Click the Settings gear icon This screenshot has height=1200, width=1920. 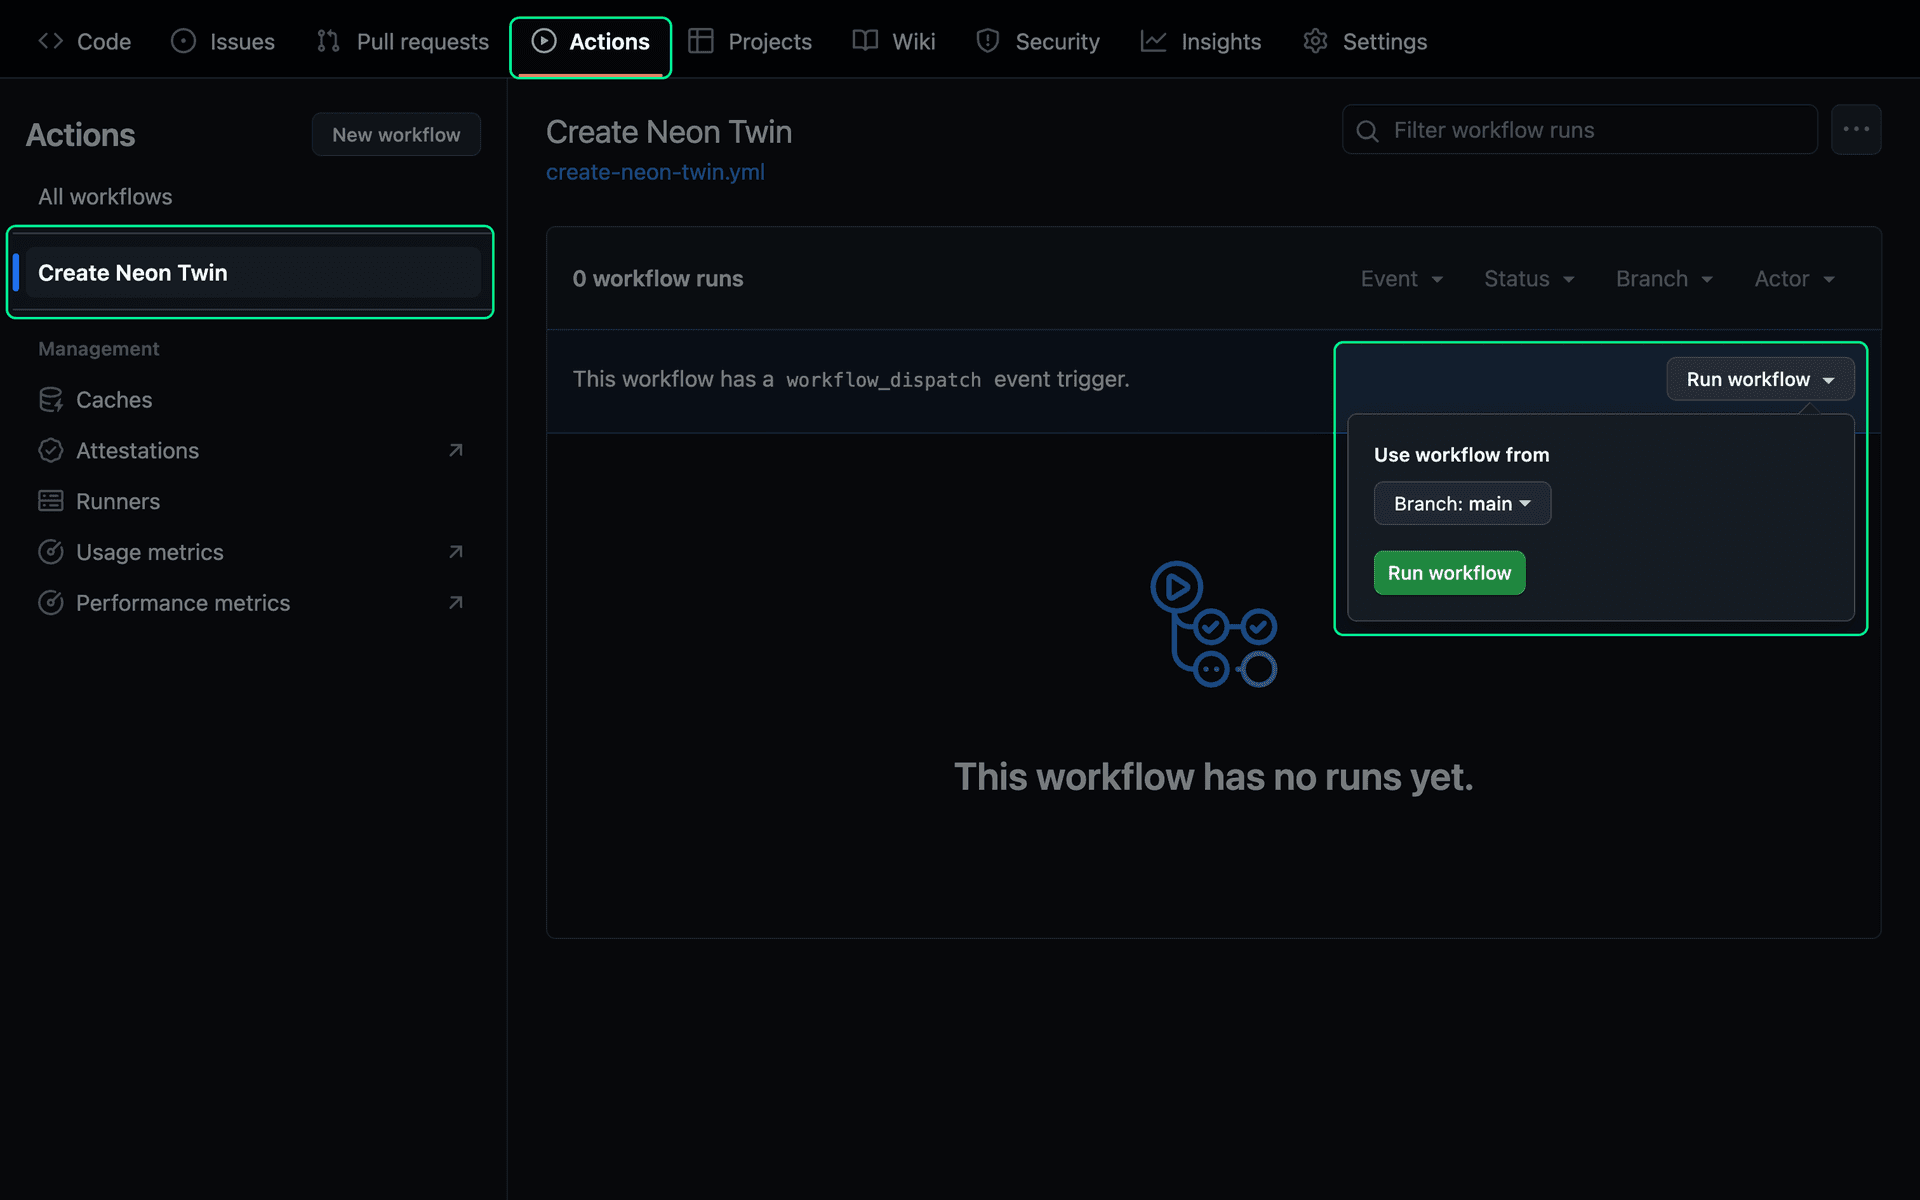(1315, 41)
